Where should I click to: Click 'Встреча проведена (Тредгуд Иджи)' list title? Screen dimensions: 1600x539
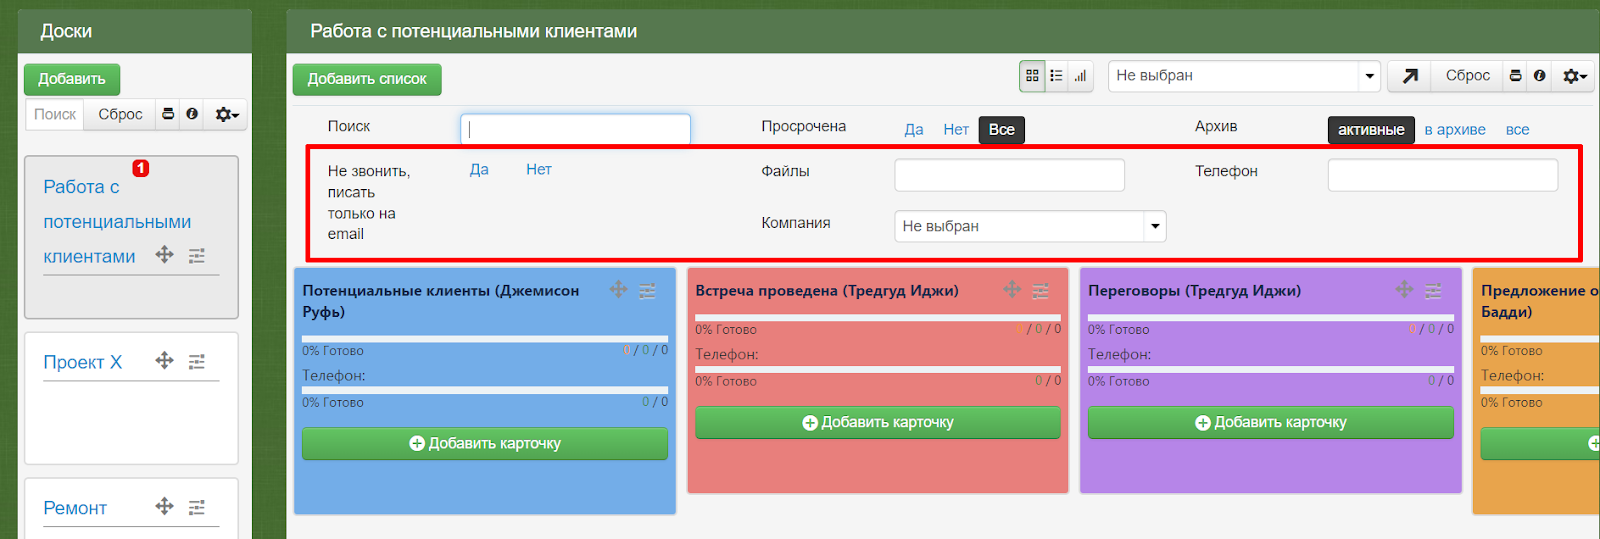827,291
